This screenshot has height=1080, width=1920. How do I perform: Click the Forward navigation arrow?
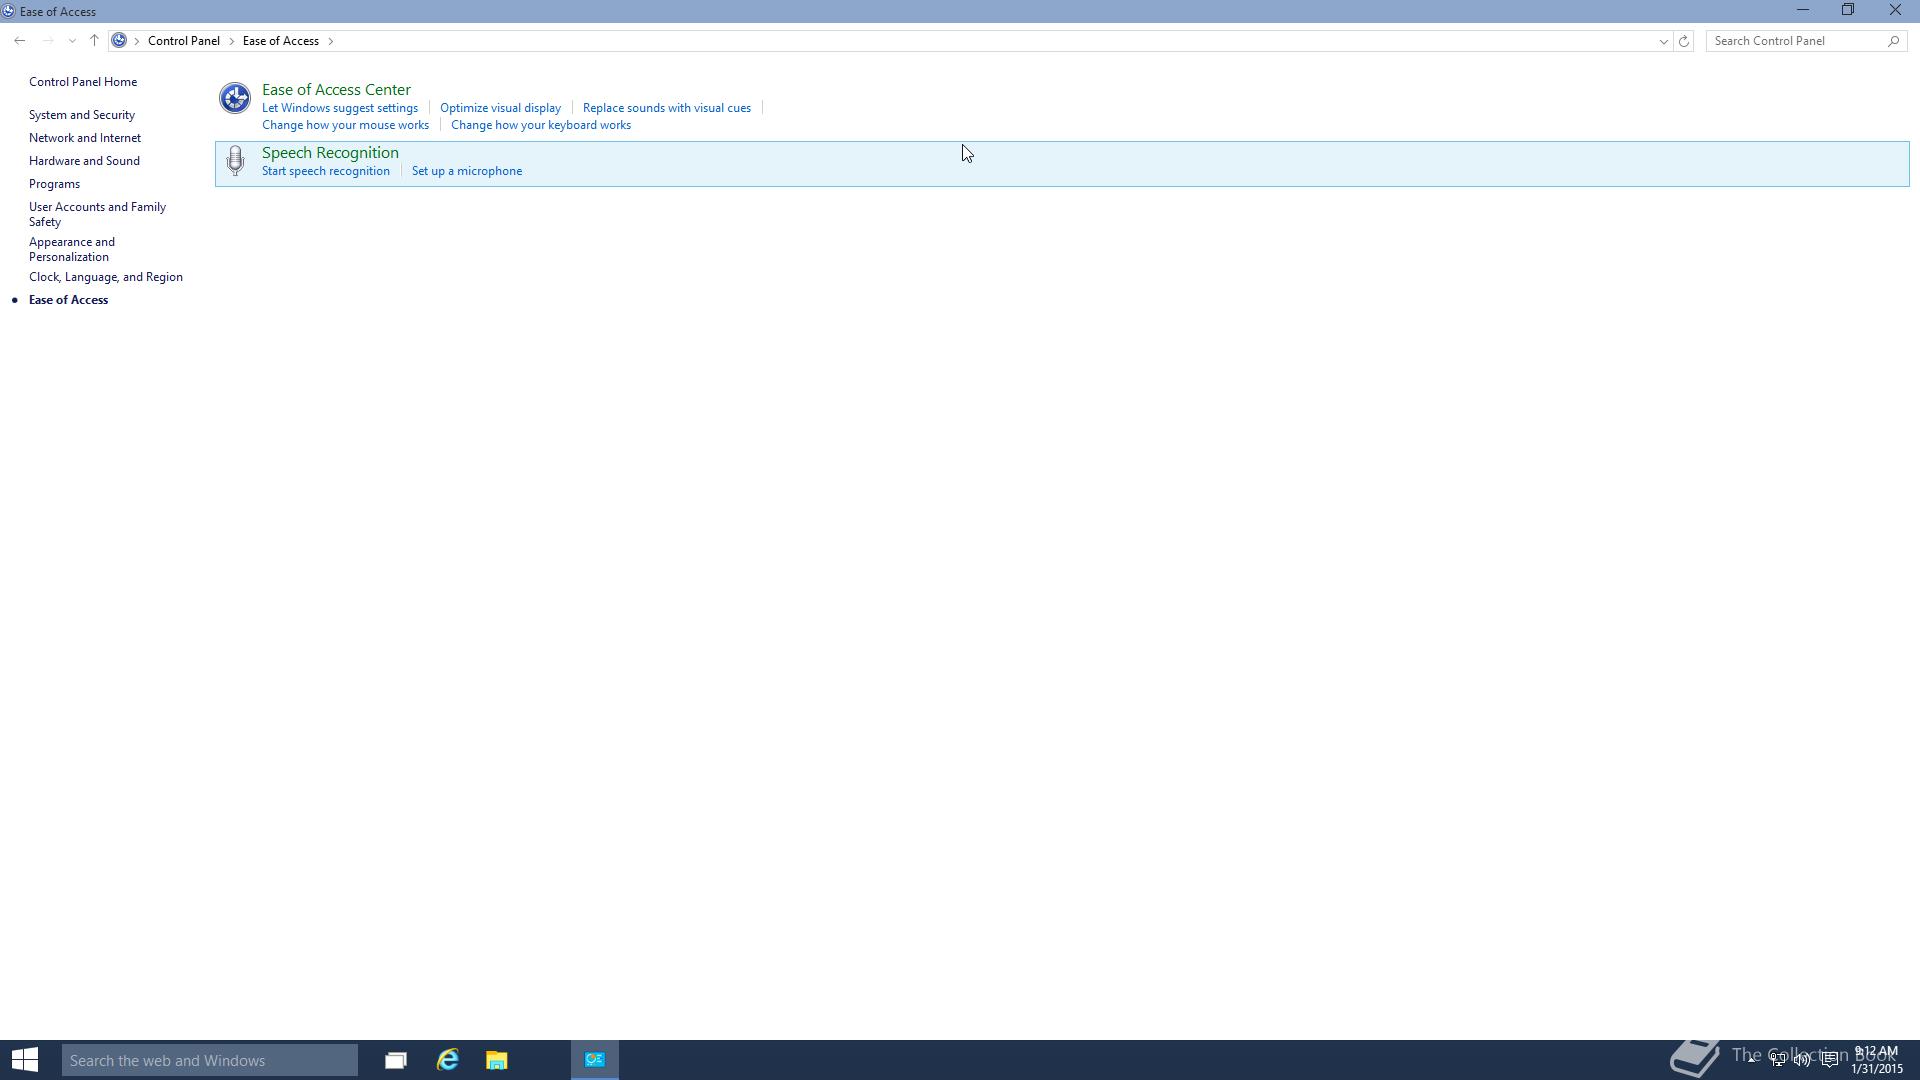point(47,41)
